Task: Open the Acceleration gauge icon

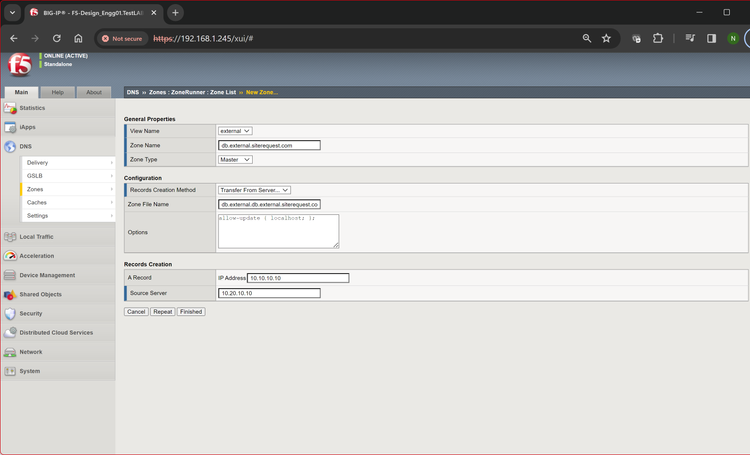Action: [10, 256]
